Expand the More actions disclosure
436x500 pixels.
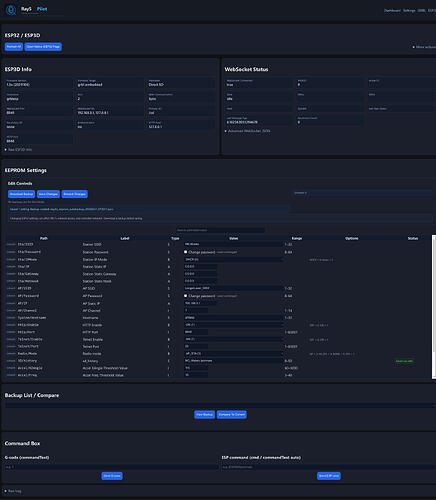click(424, 47)
